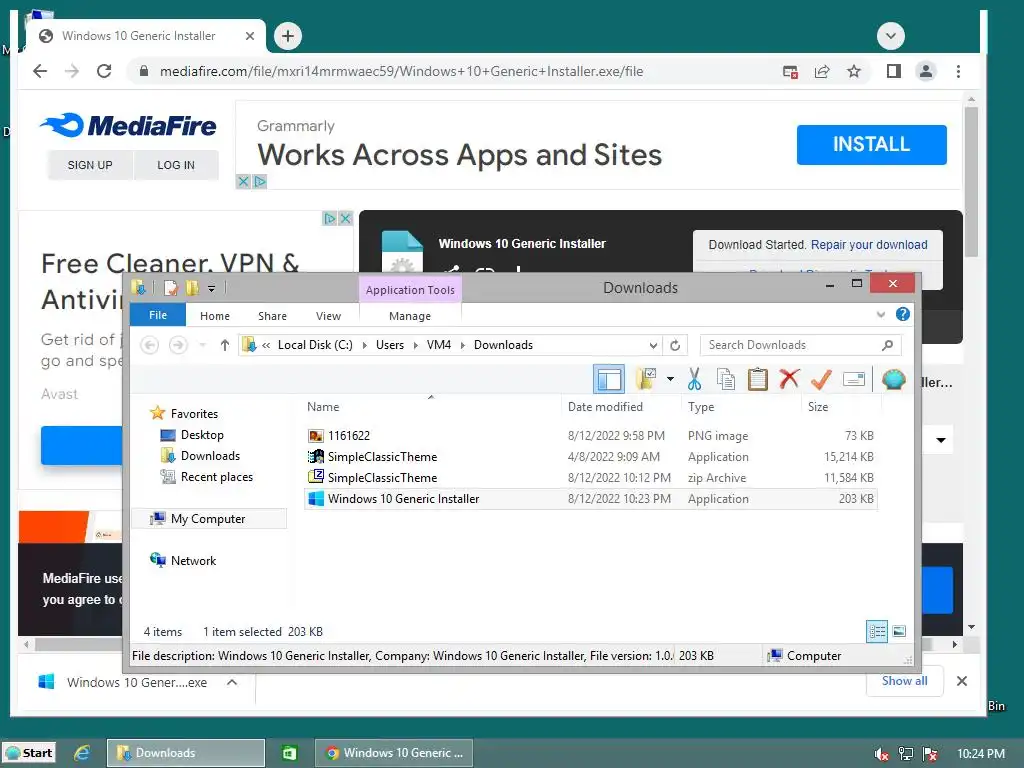Open Chrome three-dot menu
Screen dimensions: 1024x768
tap(958, 71)
